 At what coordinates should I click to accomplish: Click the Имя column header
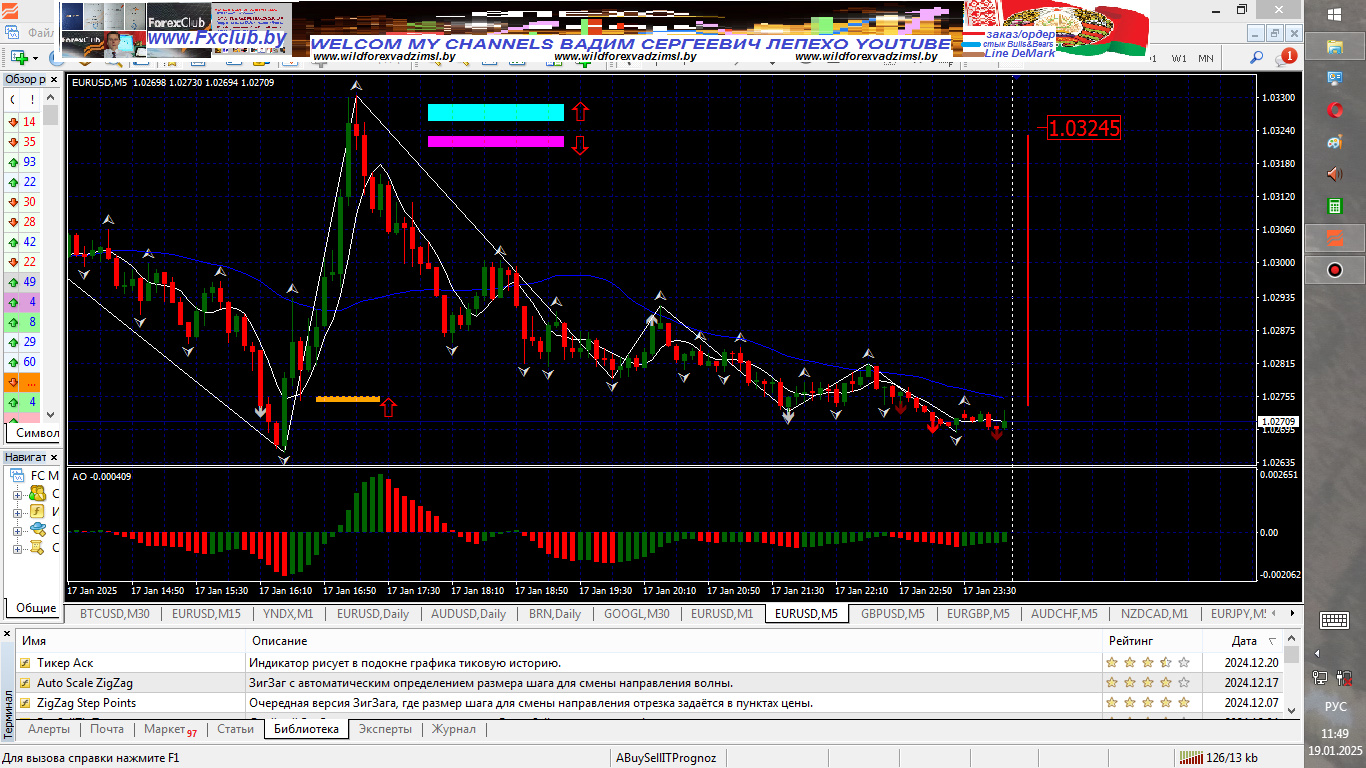pyautogui.click(x=130, y=641)
